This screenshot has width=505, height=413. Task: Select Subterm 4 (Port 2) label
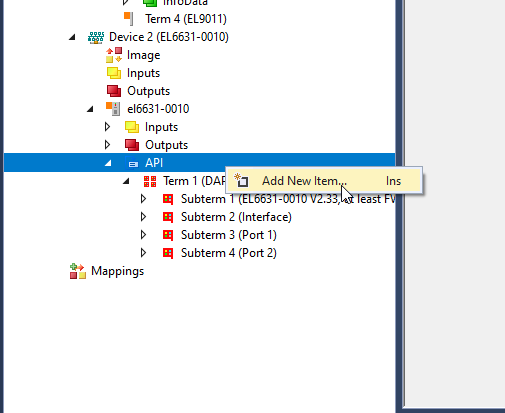[x=229, y=253]
